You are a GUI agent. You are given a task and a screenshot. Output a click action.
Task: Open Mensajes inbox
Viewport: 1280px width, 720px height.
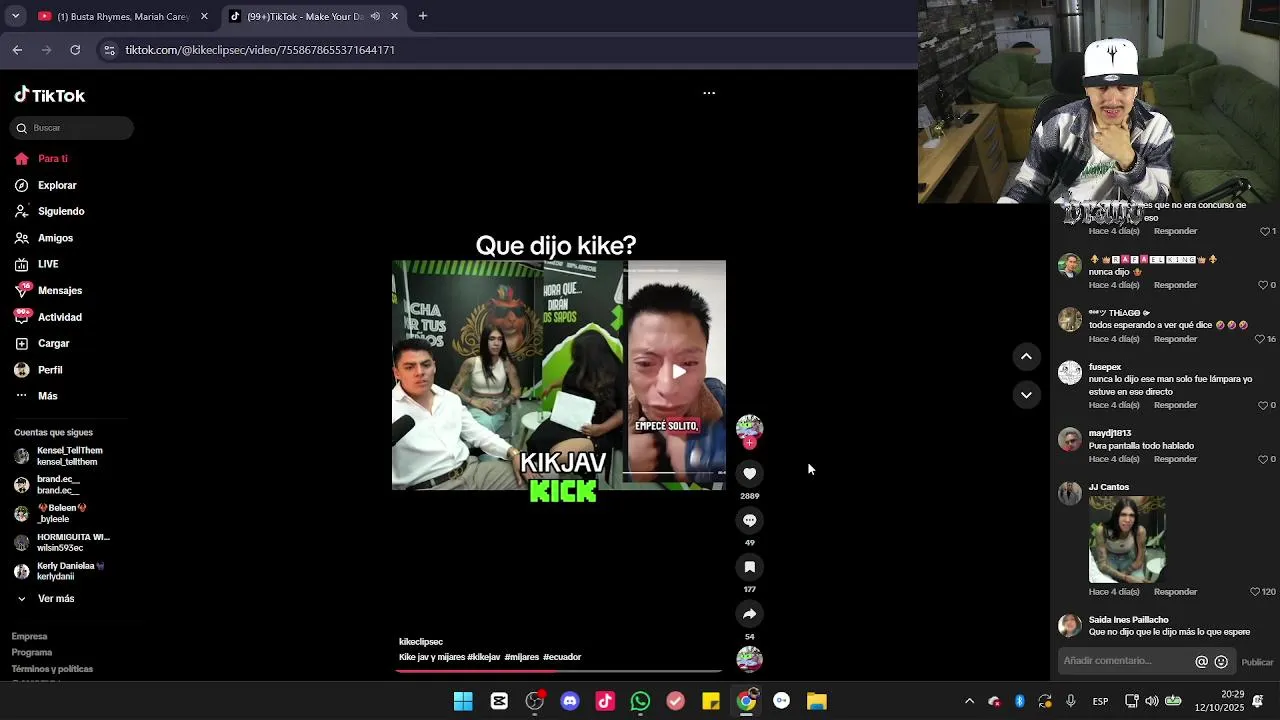click(x=60, y=290)
